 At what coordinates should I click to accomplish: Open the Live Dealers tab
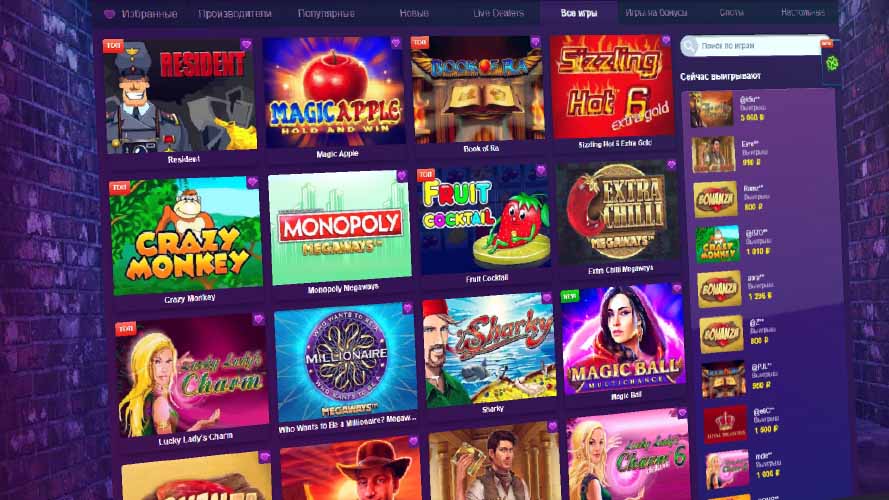[498, 13]
